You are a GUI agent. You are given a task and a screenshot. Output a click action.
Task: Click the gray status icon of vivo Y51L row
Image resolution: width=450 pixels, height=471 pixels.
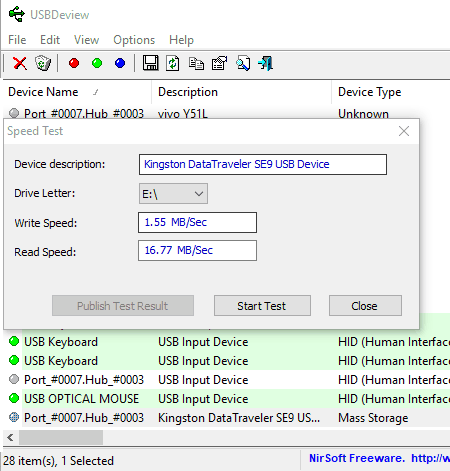pos(14,113)
